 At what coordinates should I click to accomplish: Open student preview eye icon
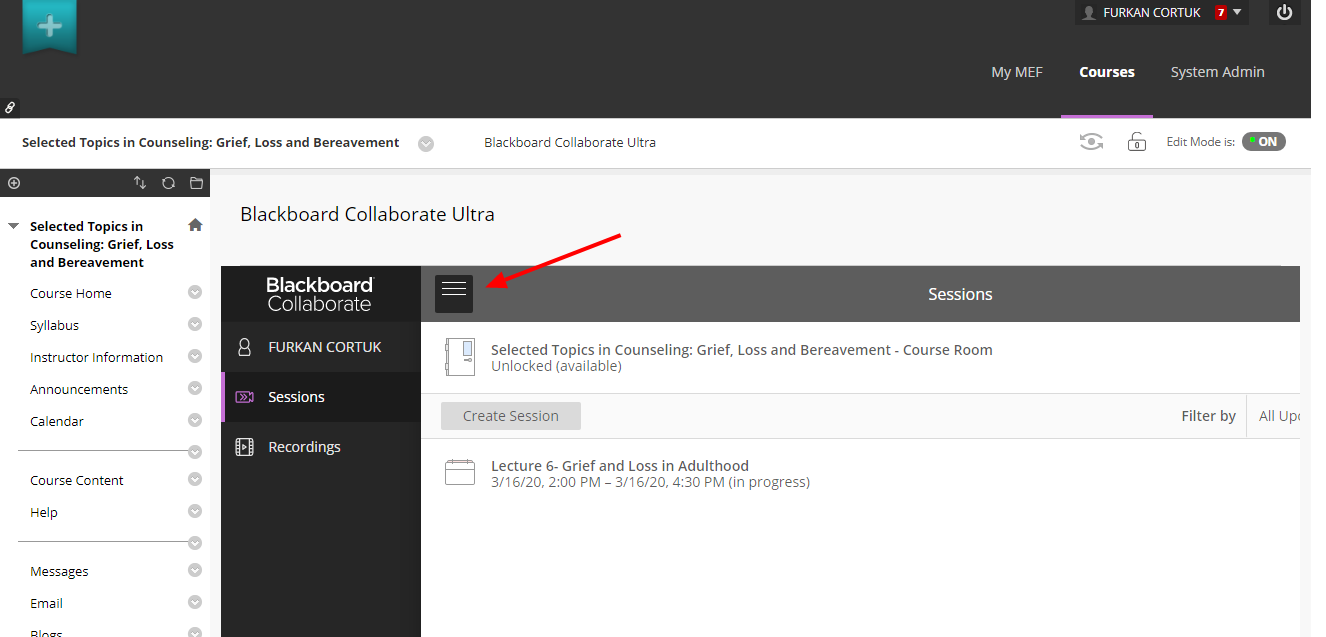1091,142
